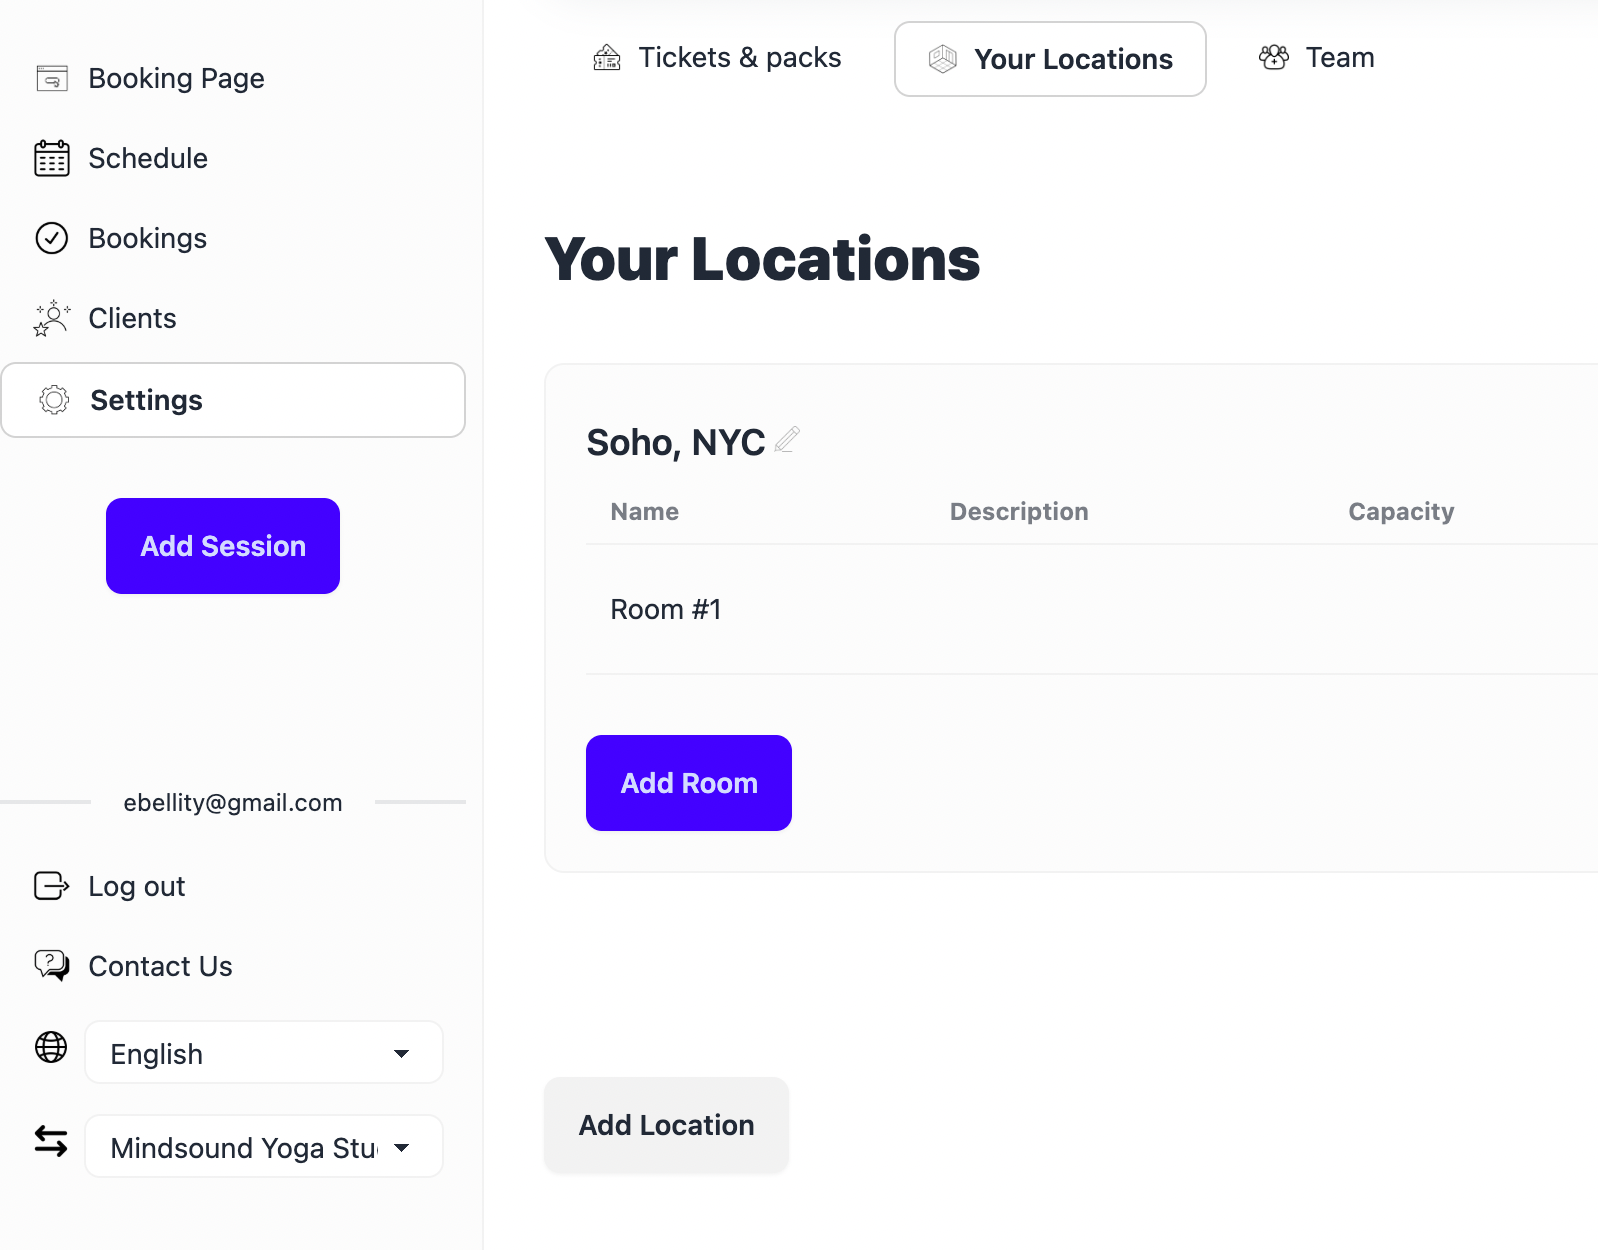Open the English language dropdown
The height and width of the screenshot is (1250, 1598).
tap(264, 1053)
